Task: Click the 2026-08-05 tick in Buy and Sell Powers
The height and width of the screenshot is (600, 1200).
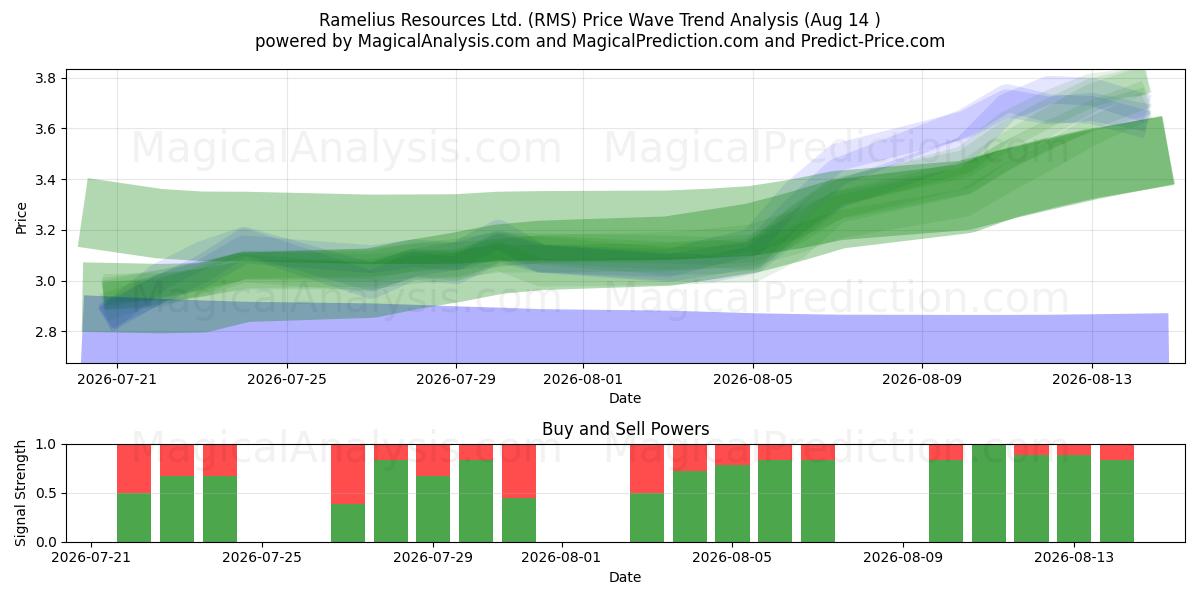Action: (732, 558)
